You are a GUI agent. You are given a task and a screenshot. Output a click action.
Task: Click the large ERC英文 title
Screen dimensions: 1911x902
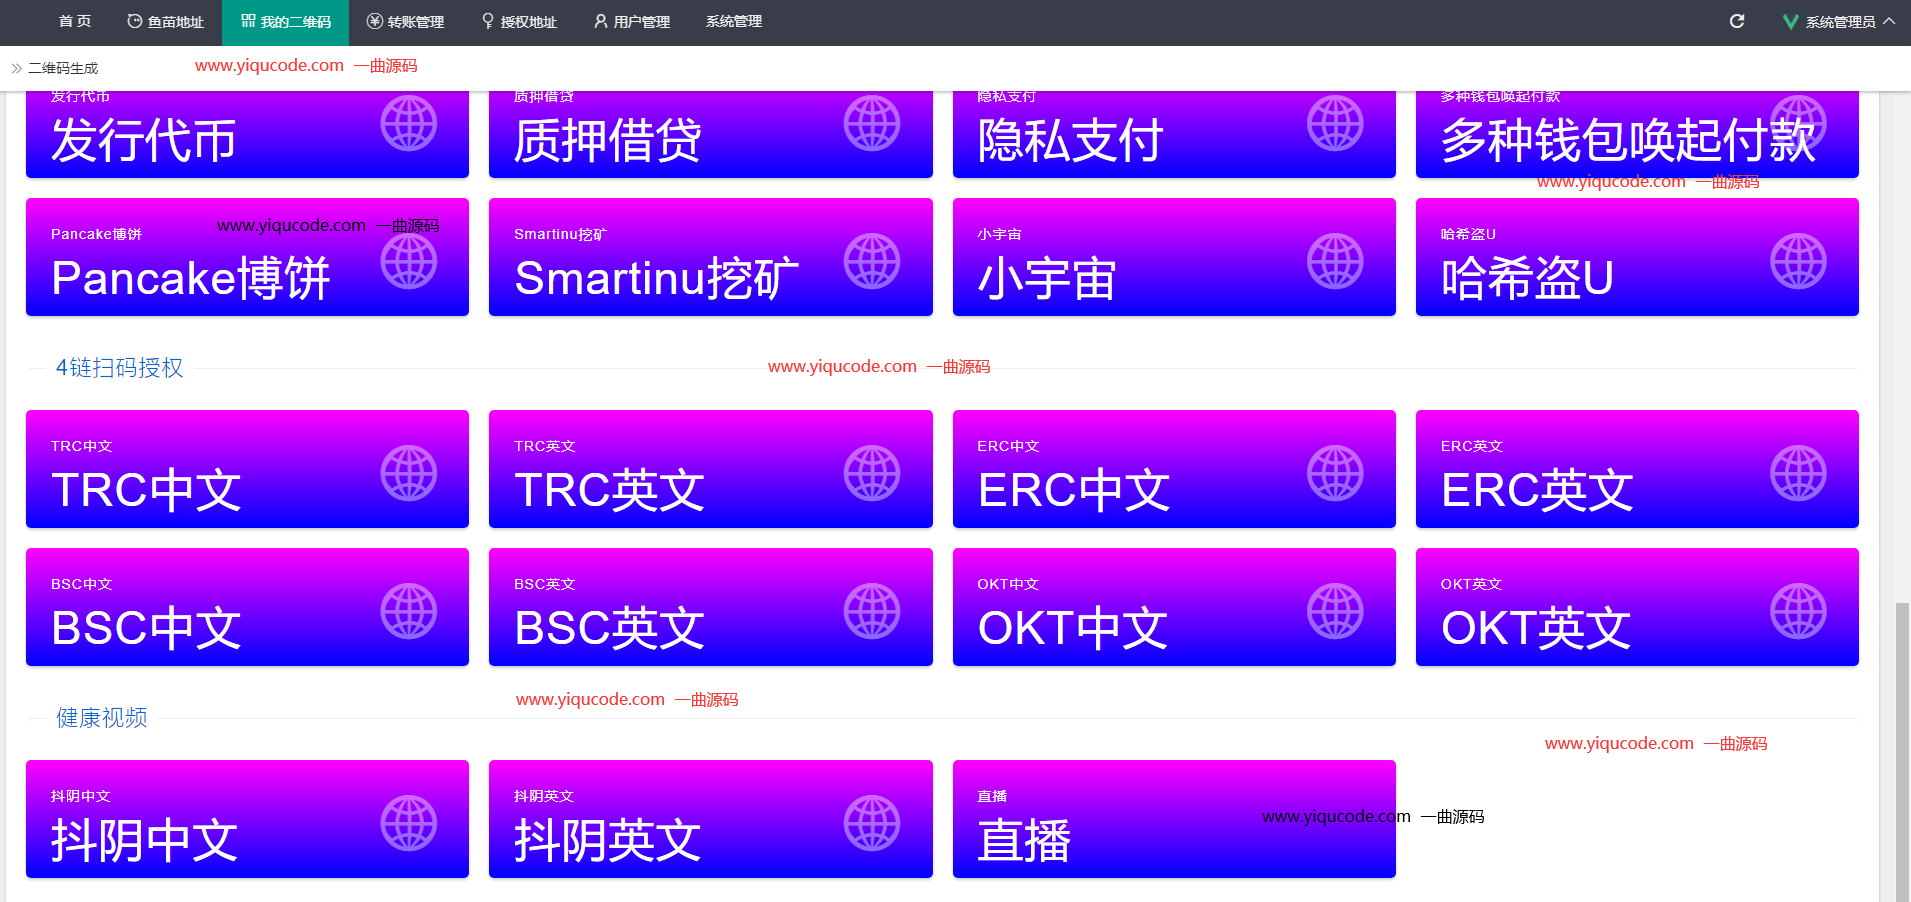1537,490
